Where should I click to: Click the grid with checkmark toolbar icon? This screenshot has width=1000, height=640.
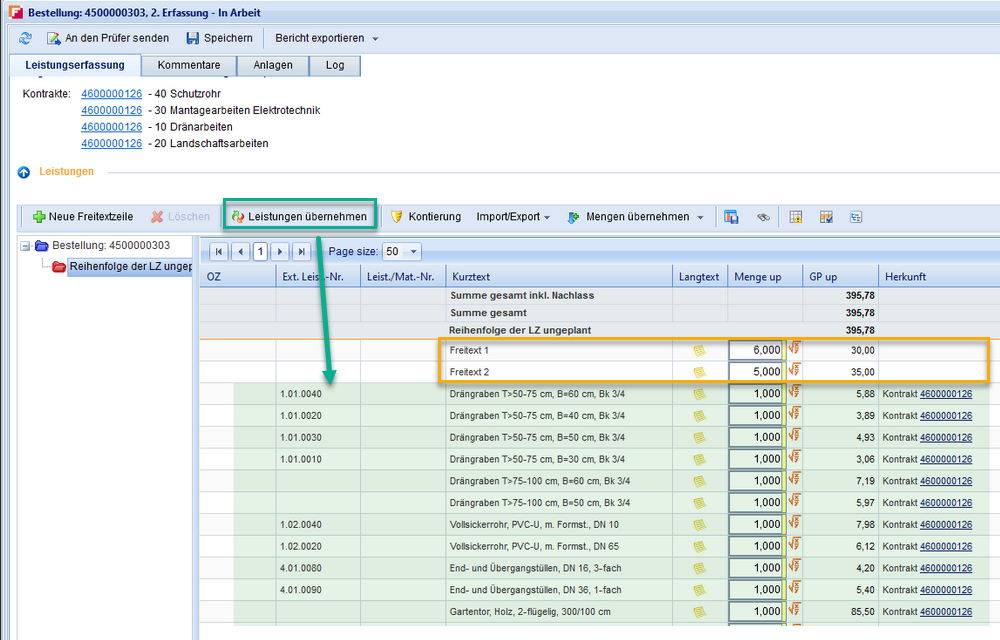(x=827, y=217)
